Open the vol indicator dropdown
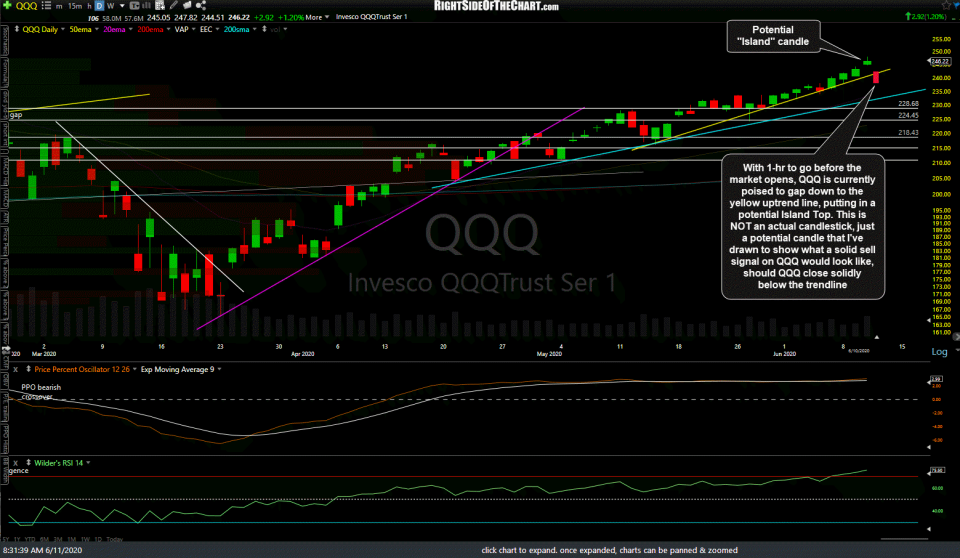The width and height of the screenshot is (960, 558). (x=285, y=29)
